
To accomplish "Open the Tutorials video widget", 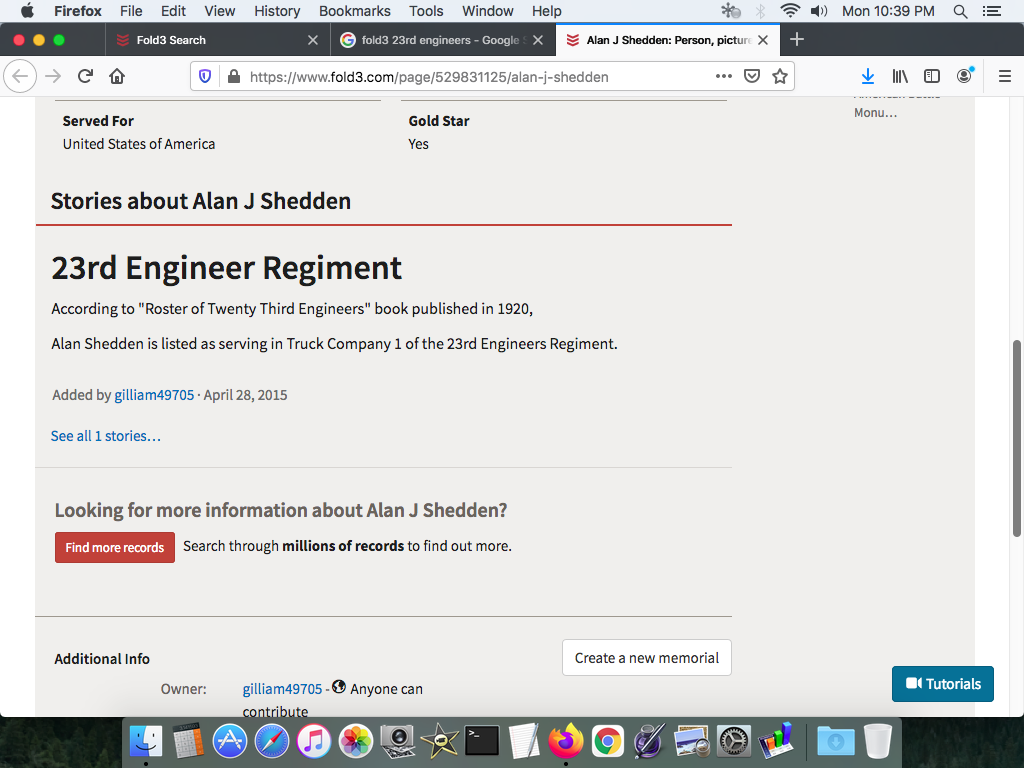I will [x=942, y=684].
